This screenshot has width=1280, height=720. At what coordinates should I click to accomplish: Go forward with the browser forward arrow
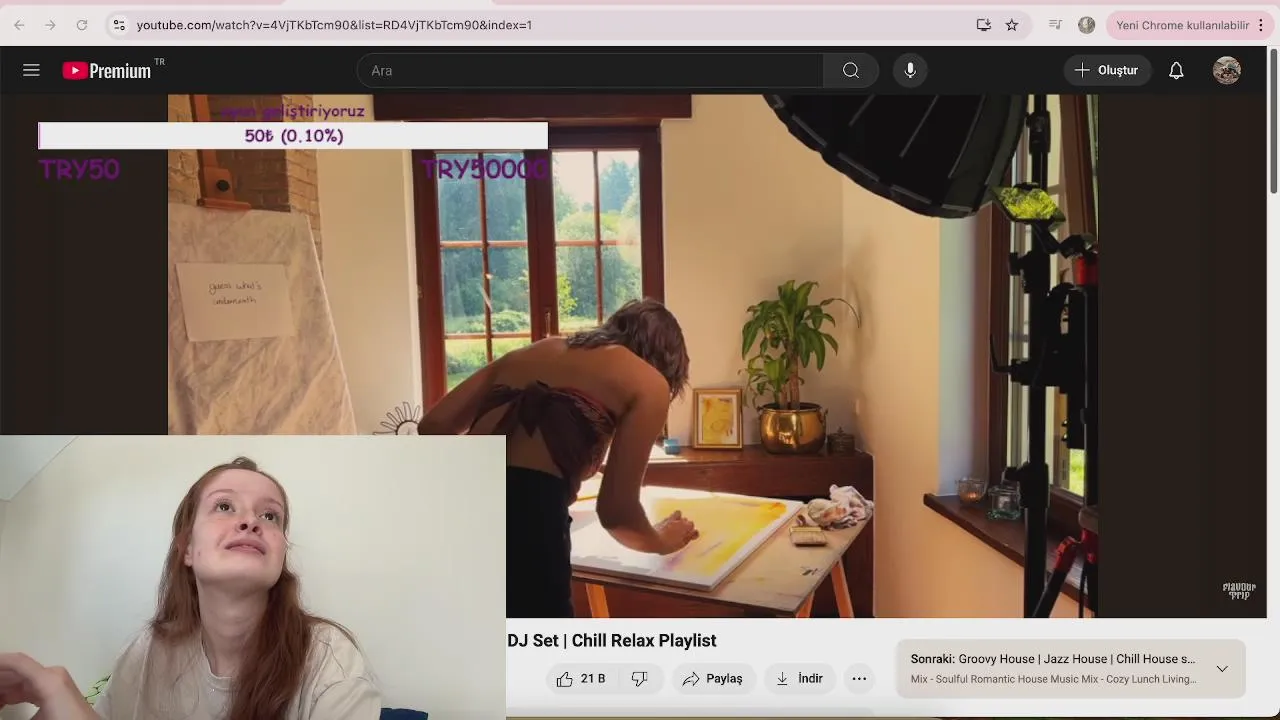[x=50, y=25]
